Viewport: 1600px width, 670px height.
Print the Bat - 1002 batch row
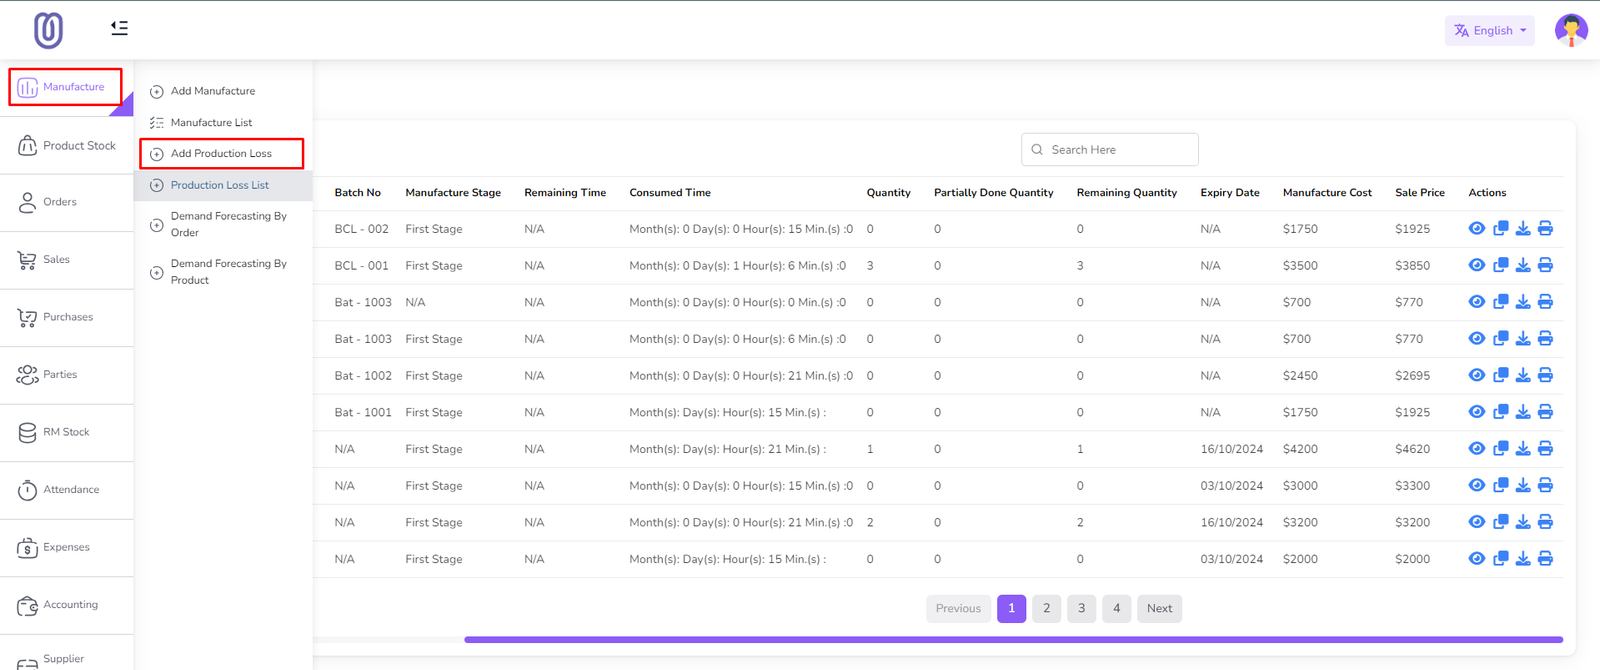[1545, 376]
